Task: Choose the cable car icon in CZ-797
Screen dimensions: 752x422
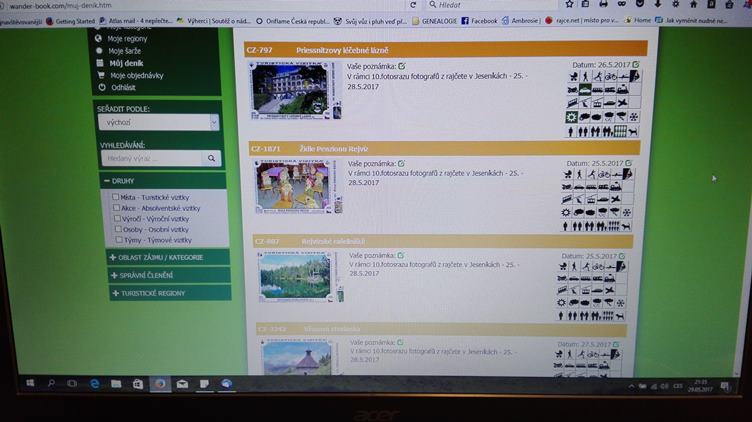Action: click(x=598, y=103)
